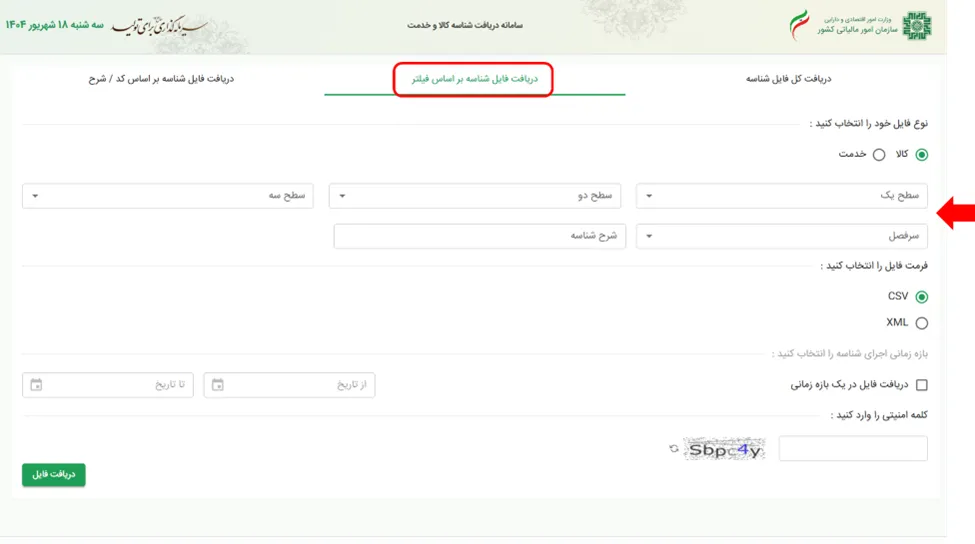Click the green دریافت فایل button
975x544 pixels.
coord(53,474)
